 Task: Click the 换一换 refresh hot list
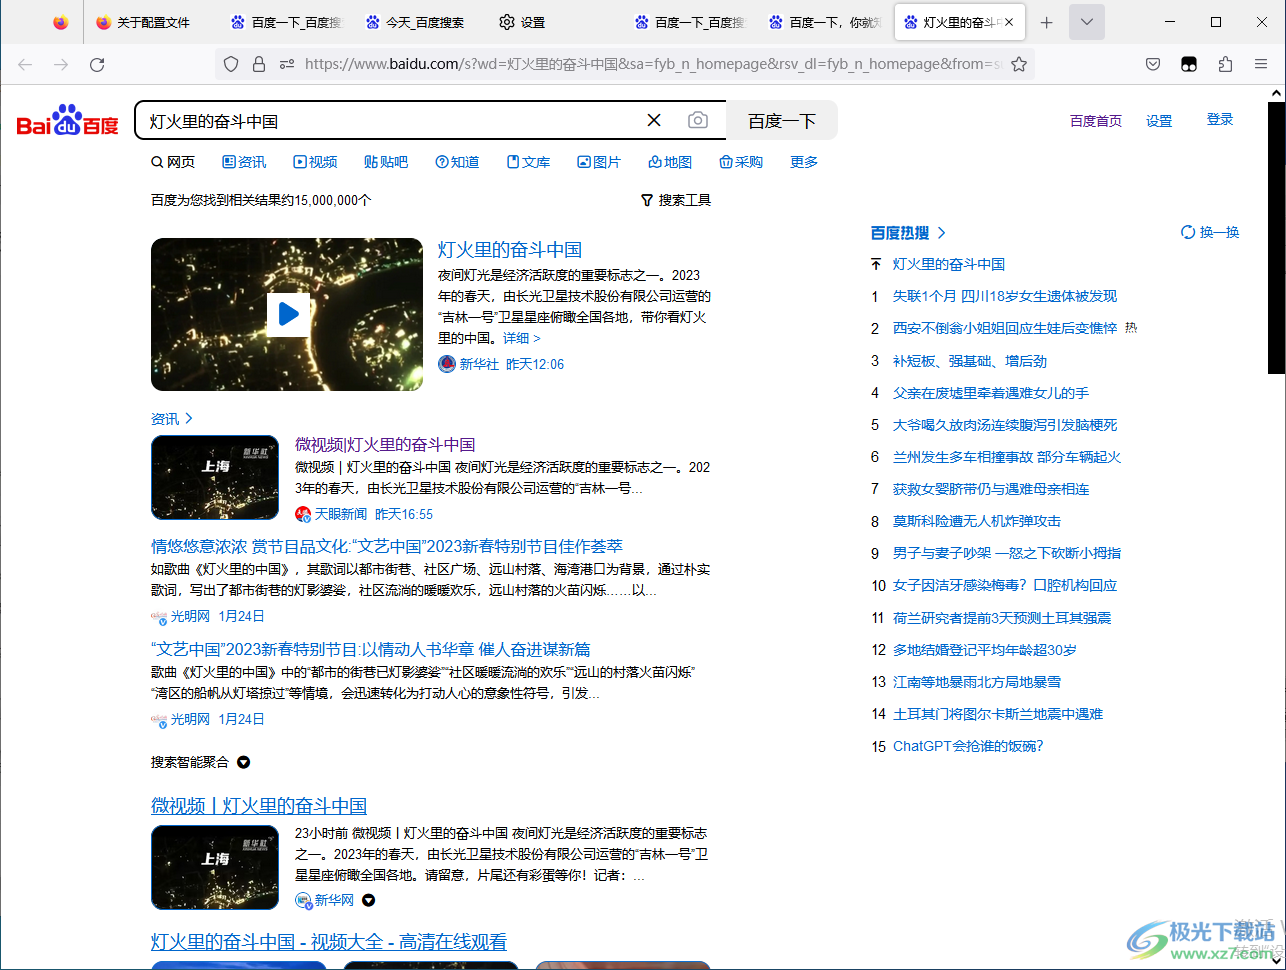[x=1210, y=232]
